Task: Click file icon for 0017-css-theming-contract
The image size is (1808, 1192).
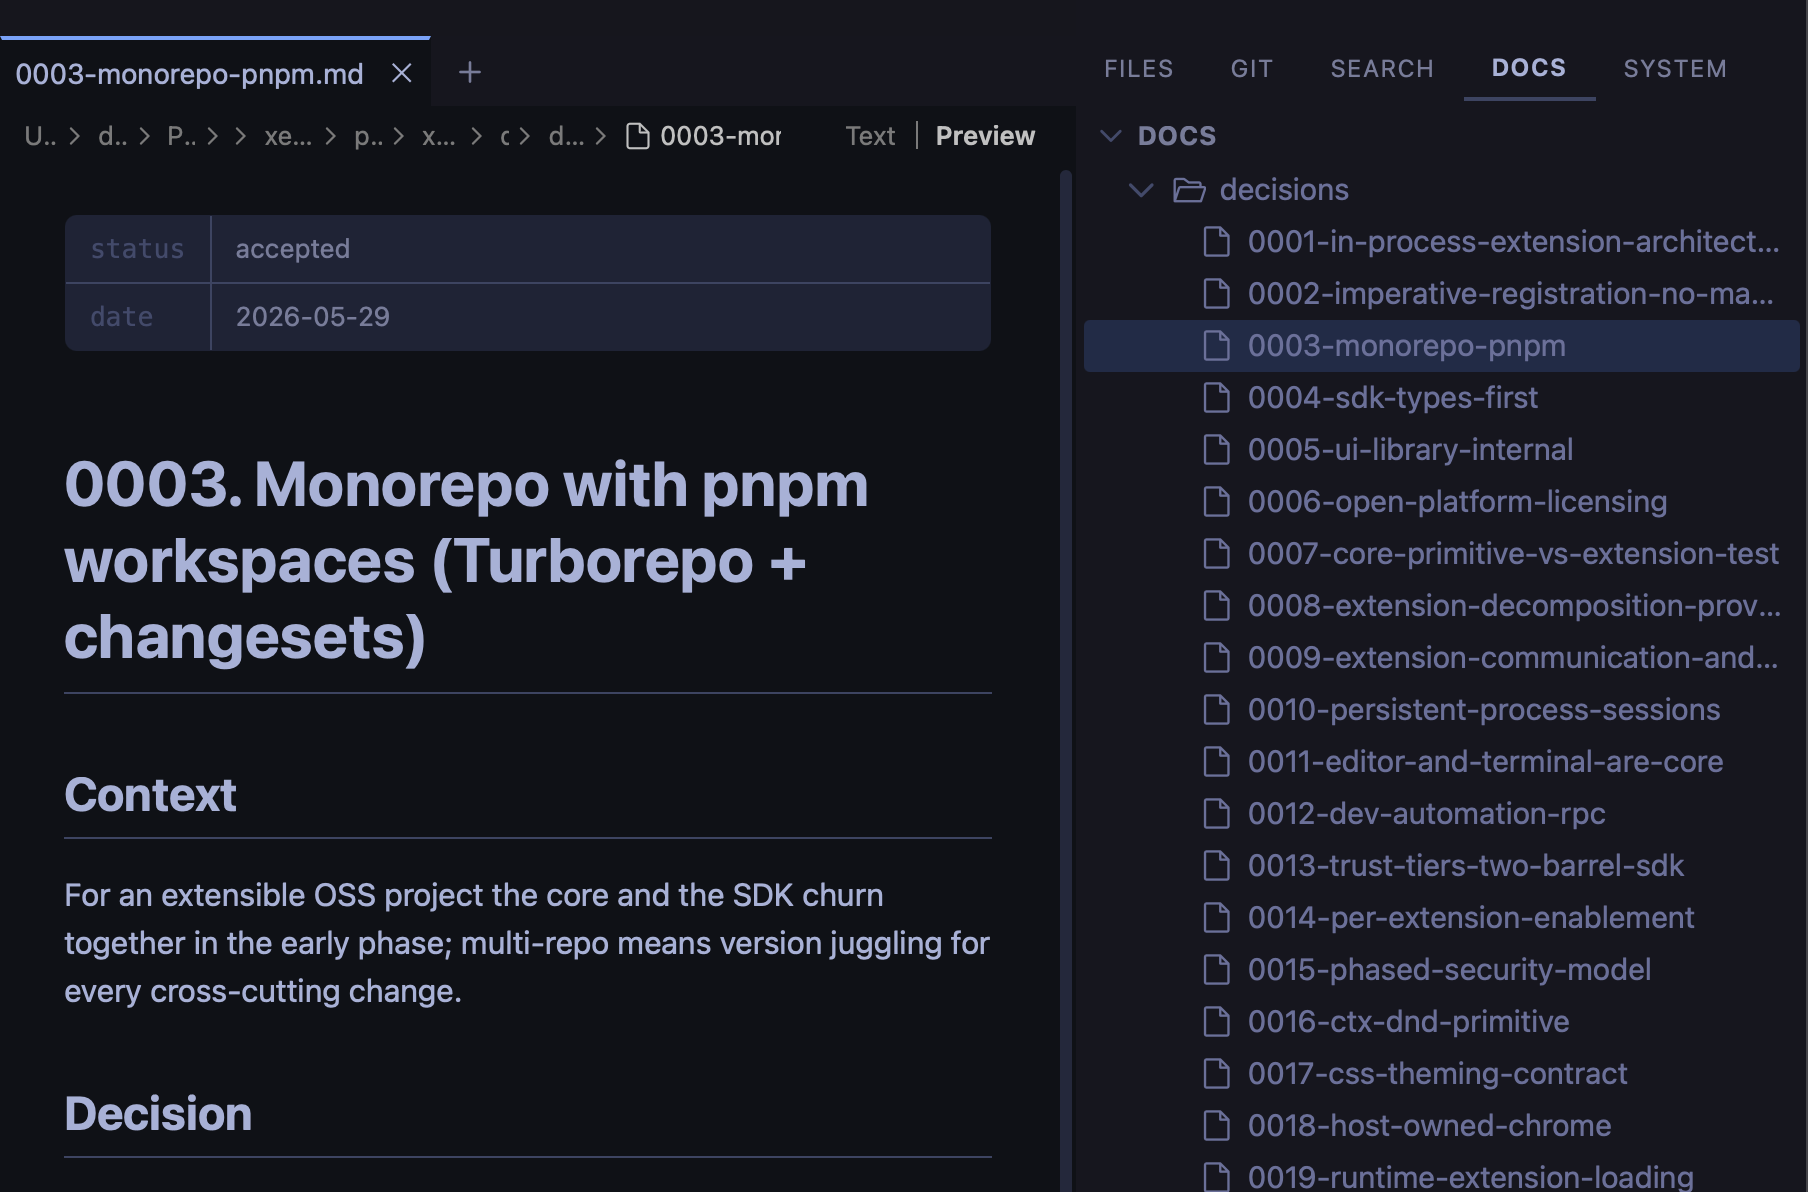Action: (1216, 1074)
